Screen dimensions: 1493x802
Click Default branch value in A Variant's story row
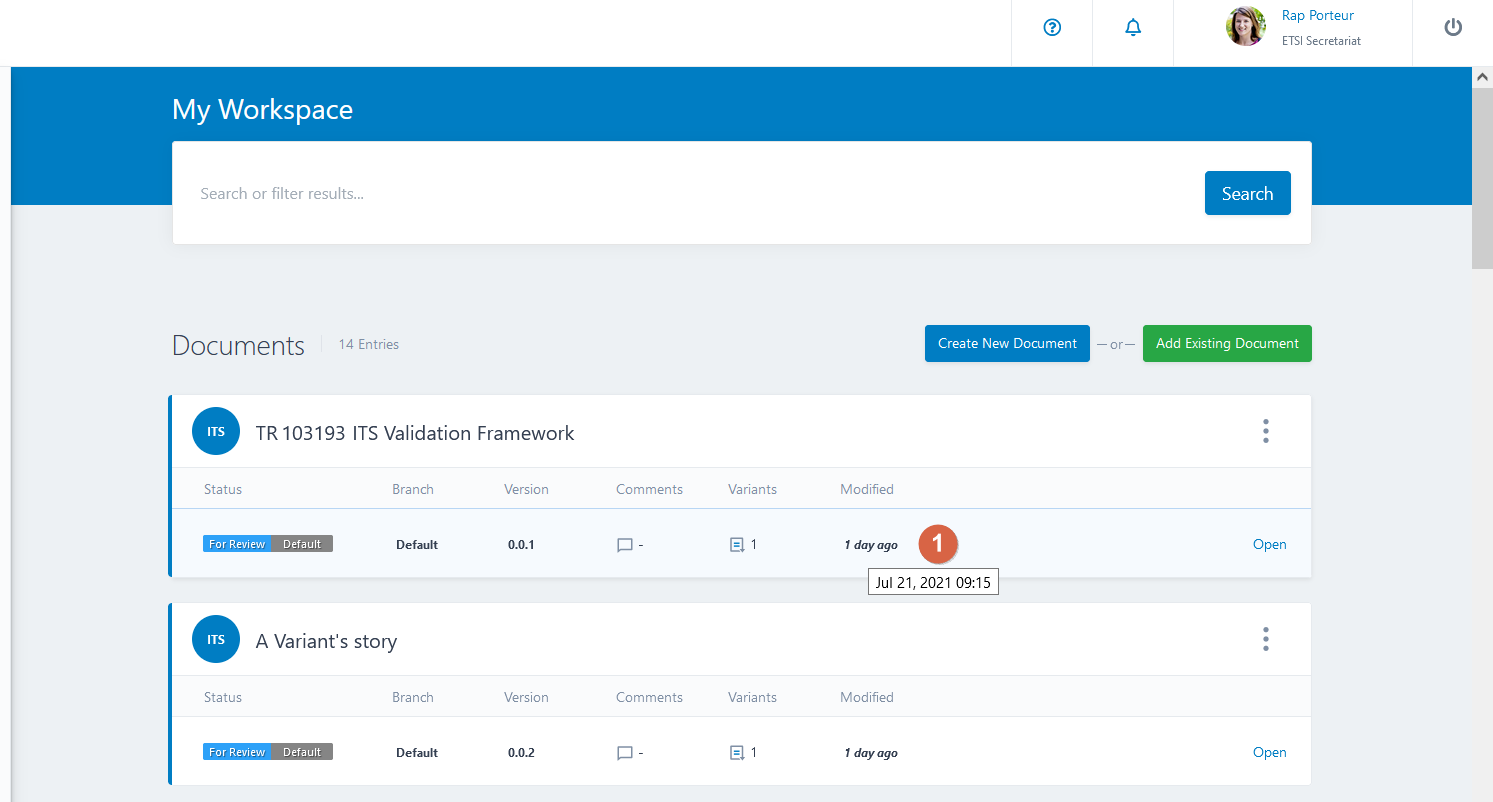(417, 753)
